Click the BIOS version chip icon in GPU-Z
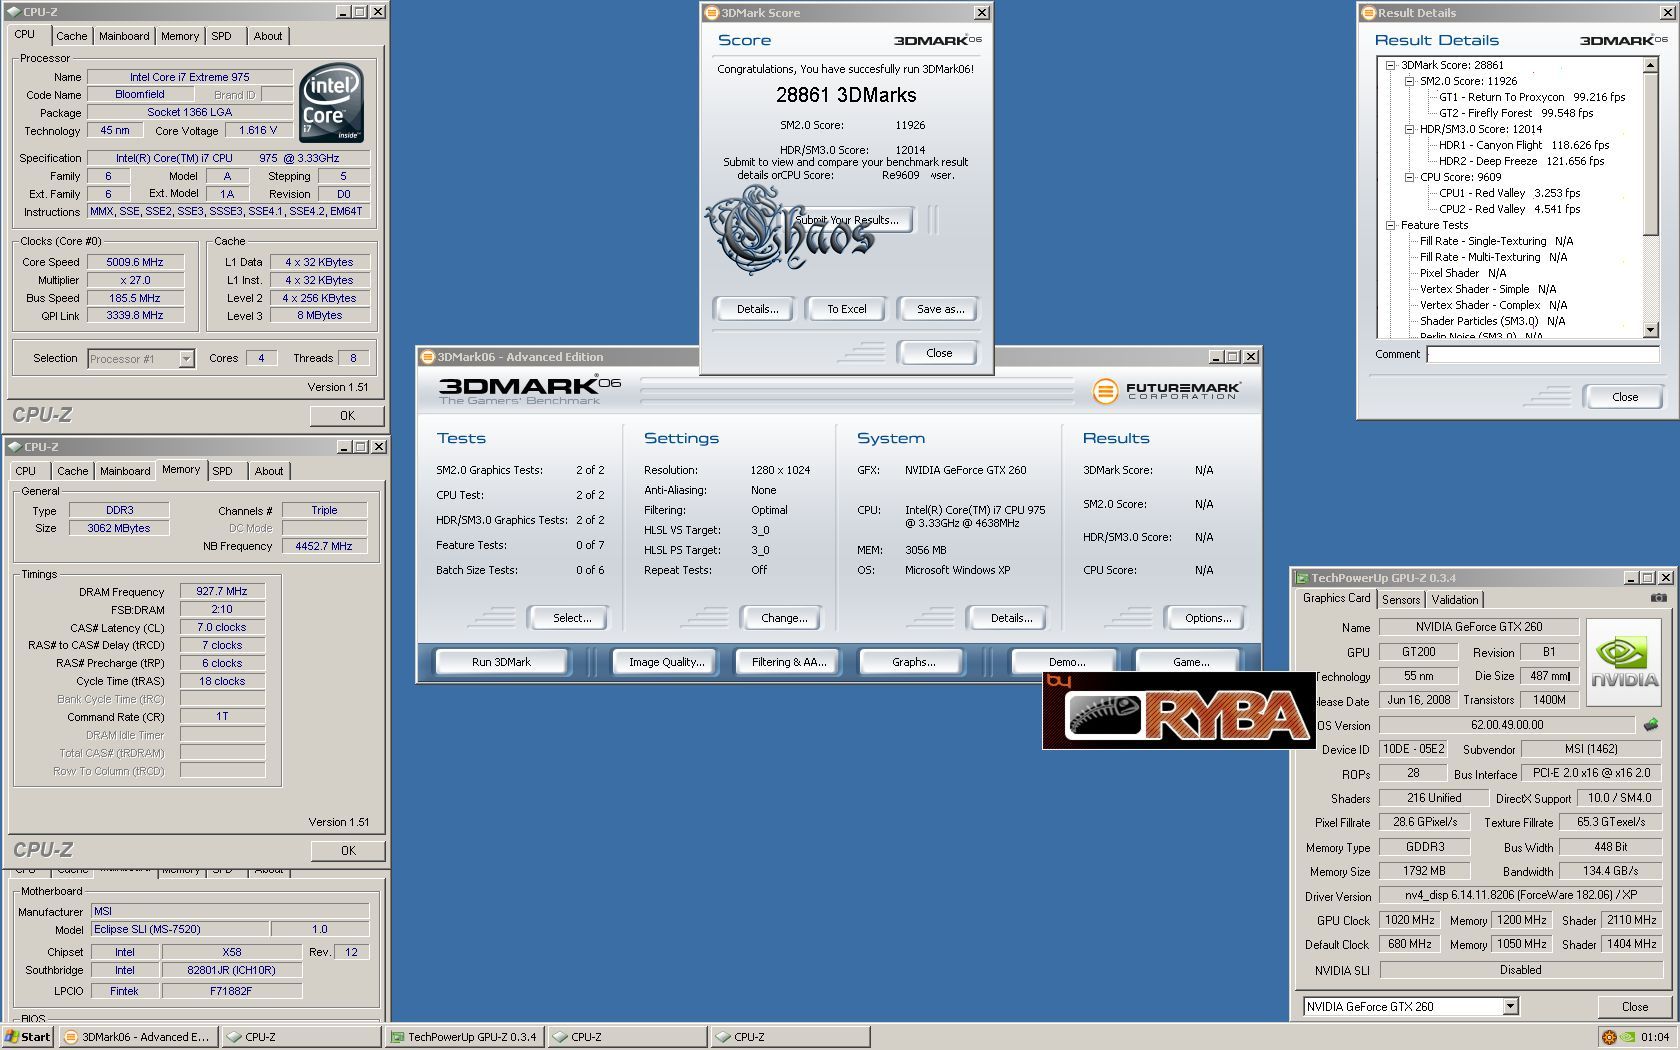1680x1050 pixels. coord(1650,724)
